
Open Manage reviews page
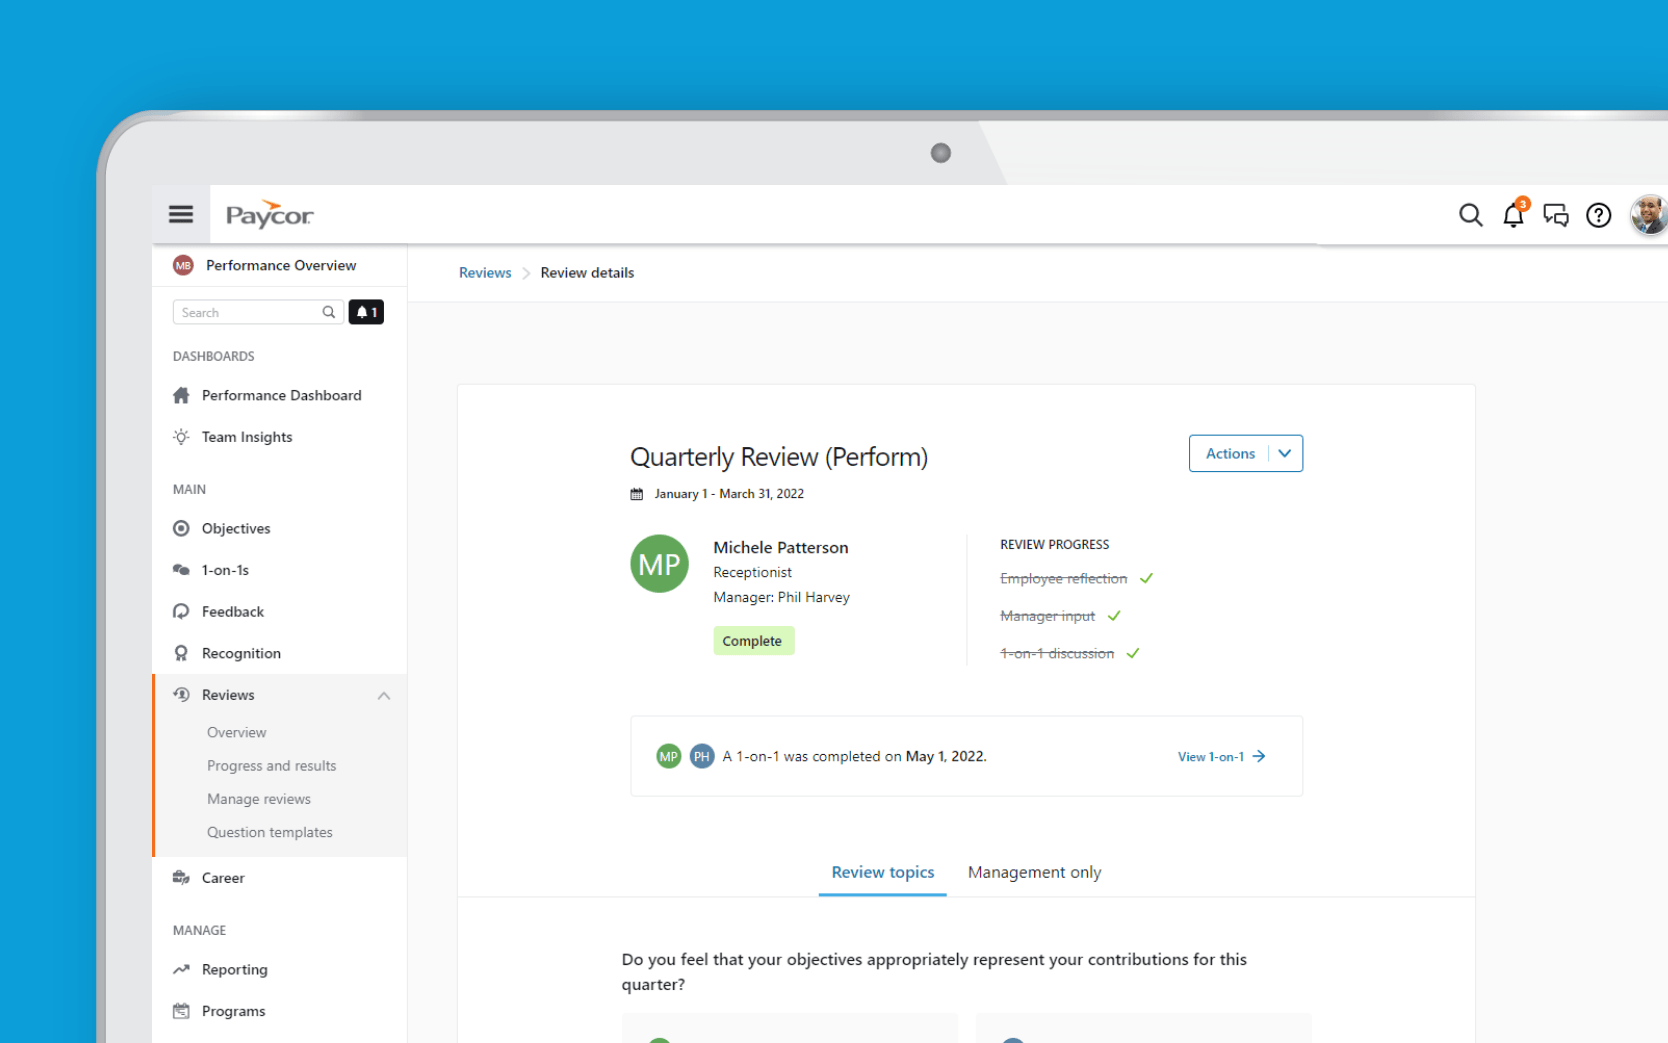click(x=259, y=799)
